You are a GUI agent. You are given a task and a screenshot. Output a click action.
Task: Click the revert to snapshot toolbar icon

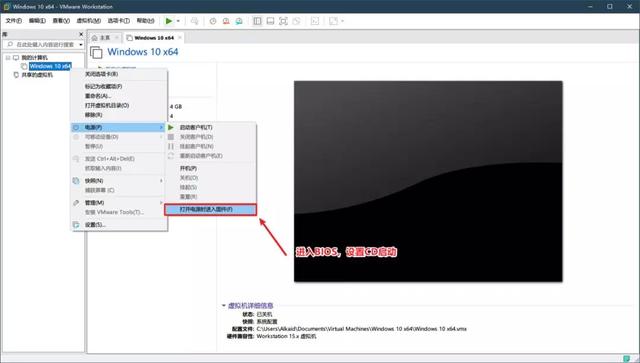coord(226,21)
